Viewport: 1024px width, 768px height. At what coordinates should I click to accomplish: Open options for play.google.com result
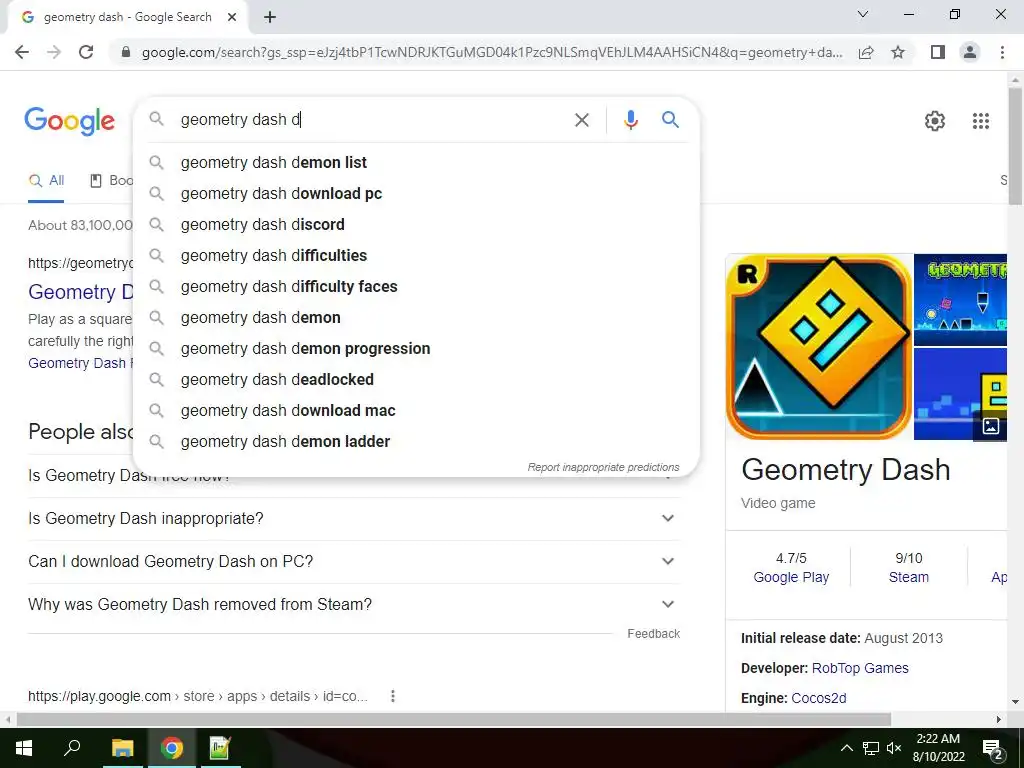(392, 696)
